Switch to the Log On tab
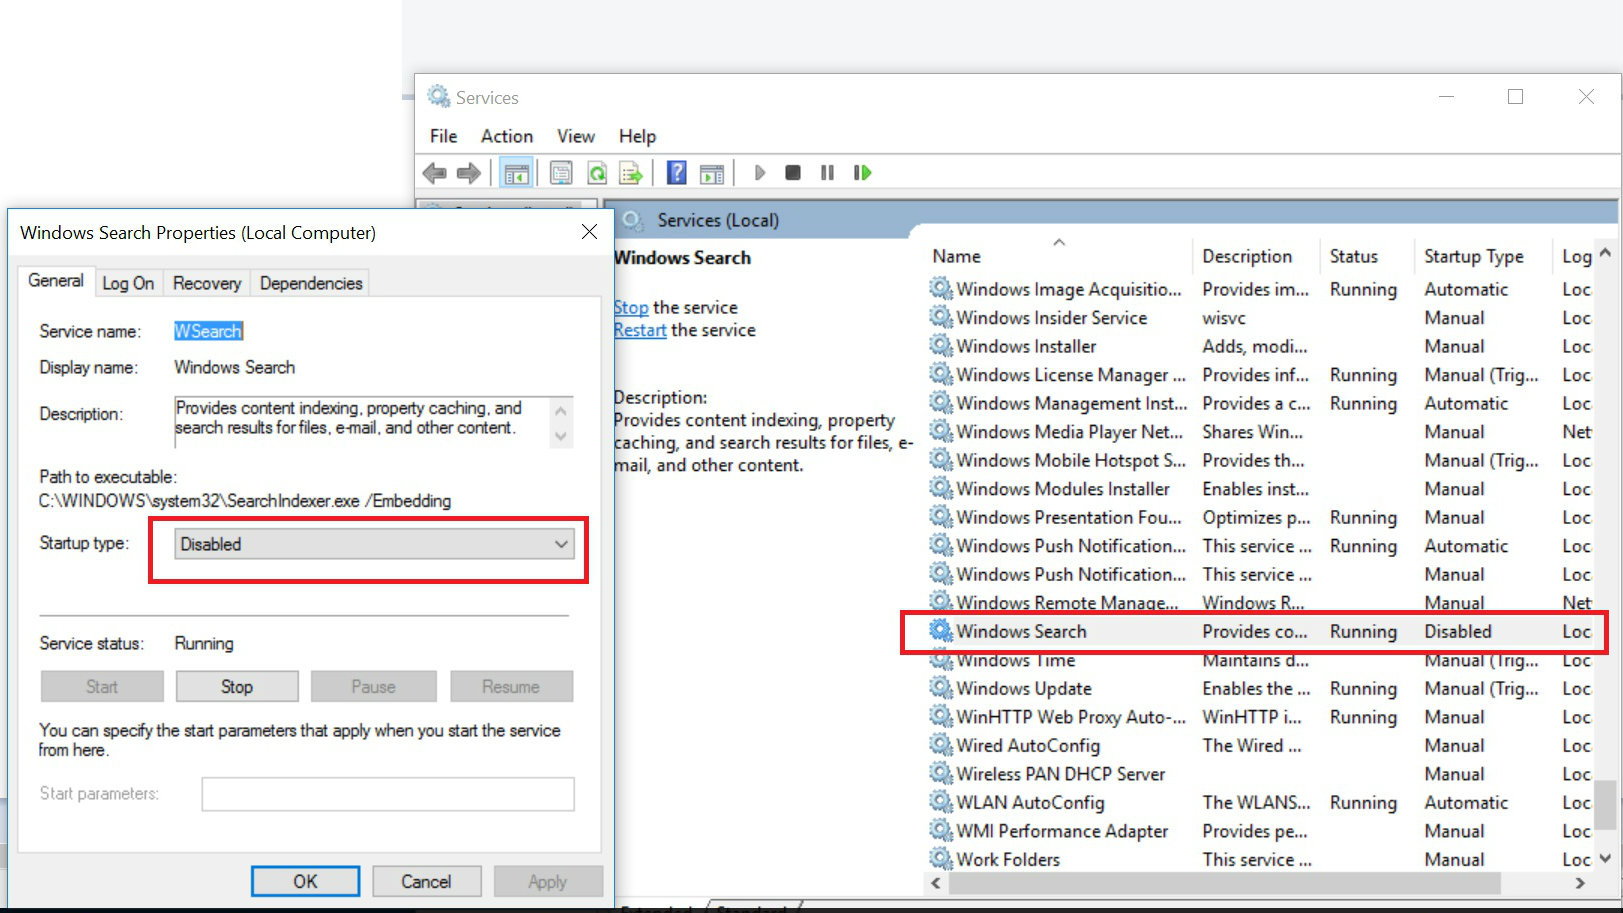 pyautogui.click(x=128, y=284)
